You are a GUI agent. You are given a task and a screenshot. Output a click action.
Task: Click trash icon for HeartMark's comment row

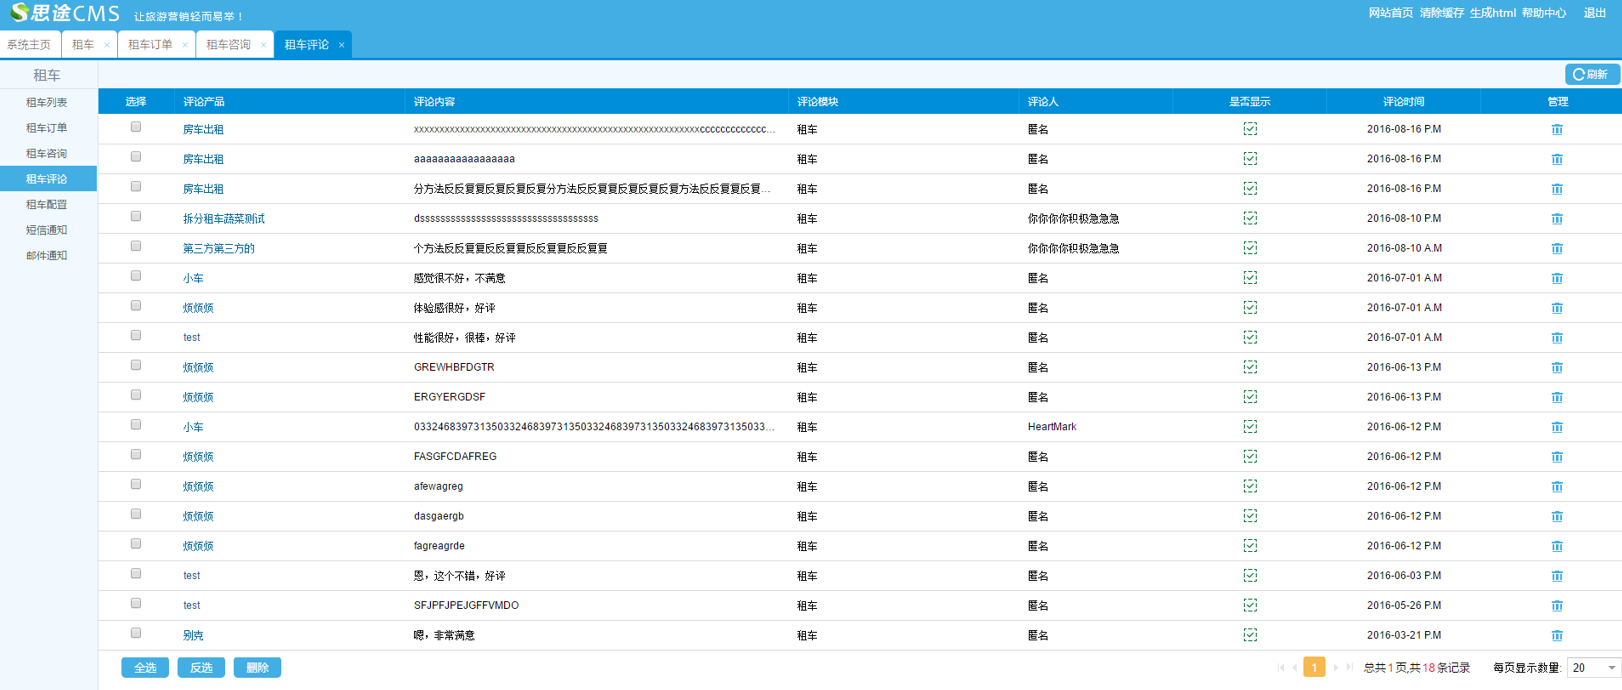click(1556, 427)
